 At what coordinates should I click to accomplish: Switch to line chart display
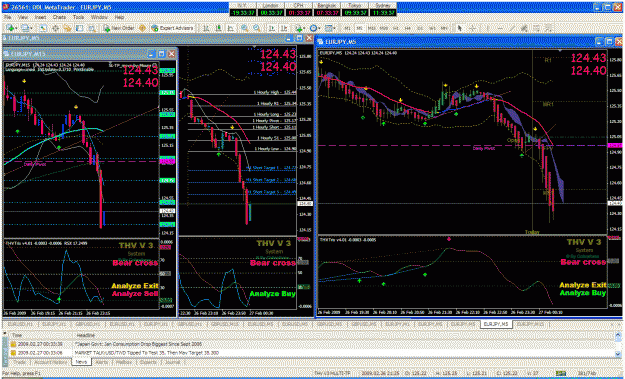click(230, 28)
